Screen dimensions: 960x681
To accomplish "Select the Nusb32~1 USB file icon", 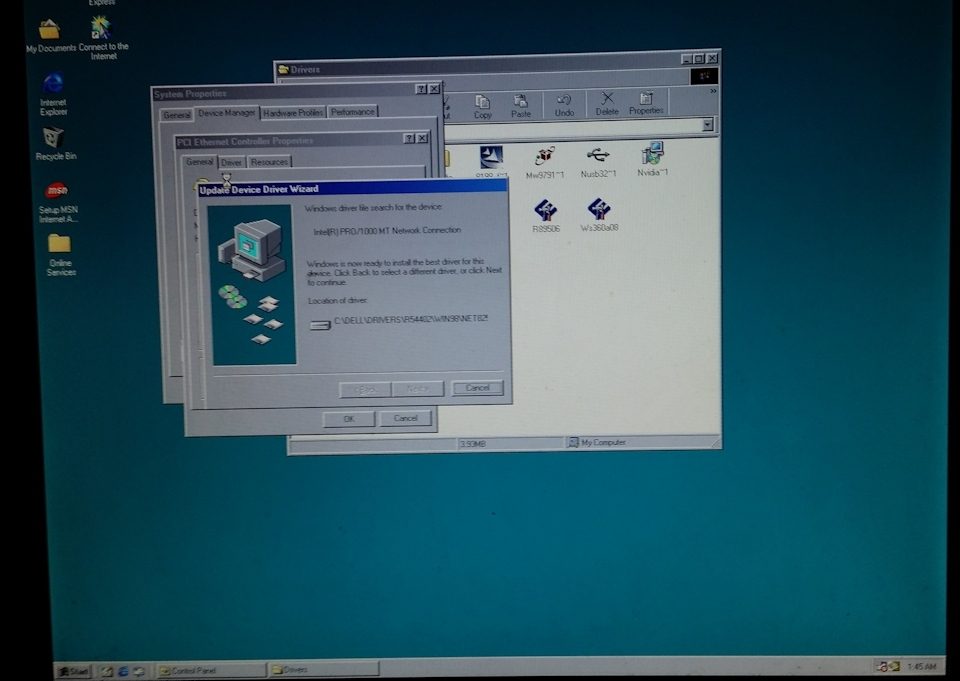I will 598,161.
